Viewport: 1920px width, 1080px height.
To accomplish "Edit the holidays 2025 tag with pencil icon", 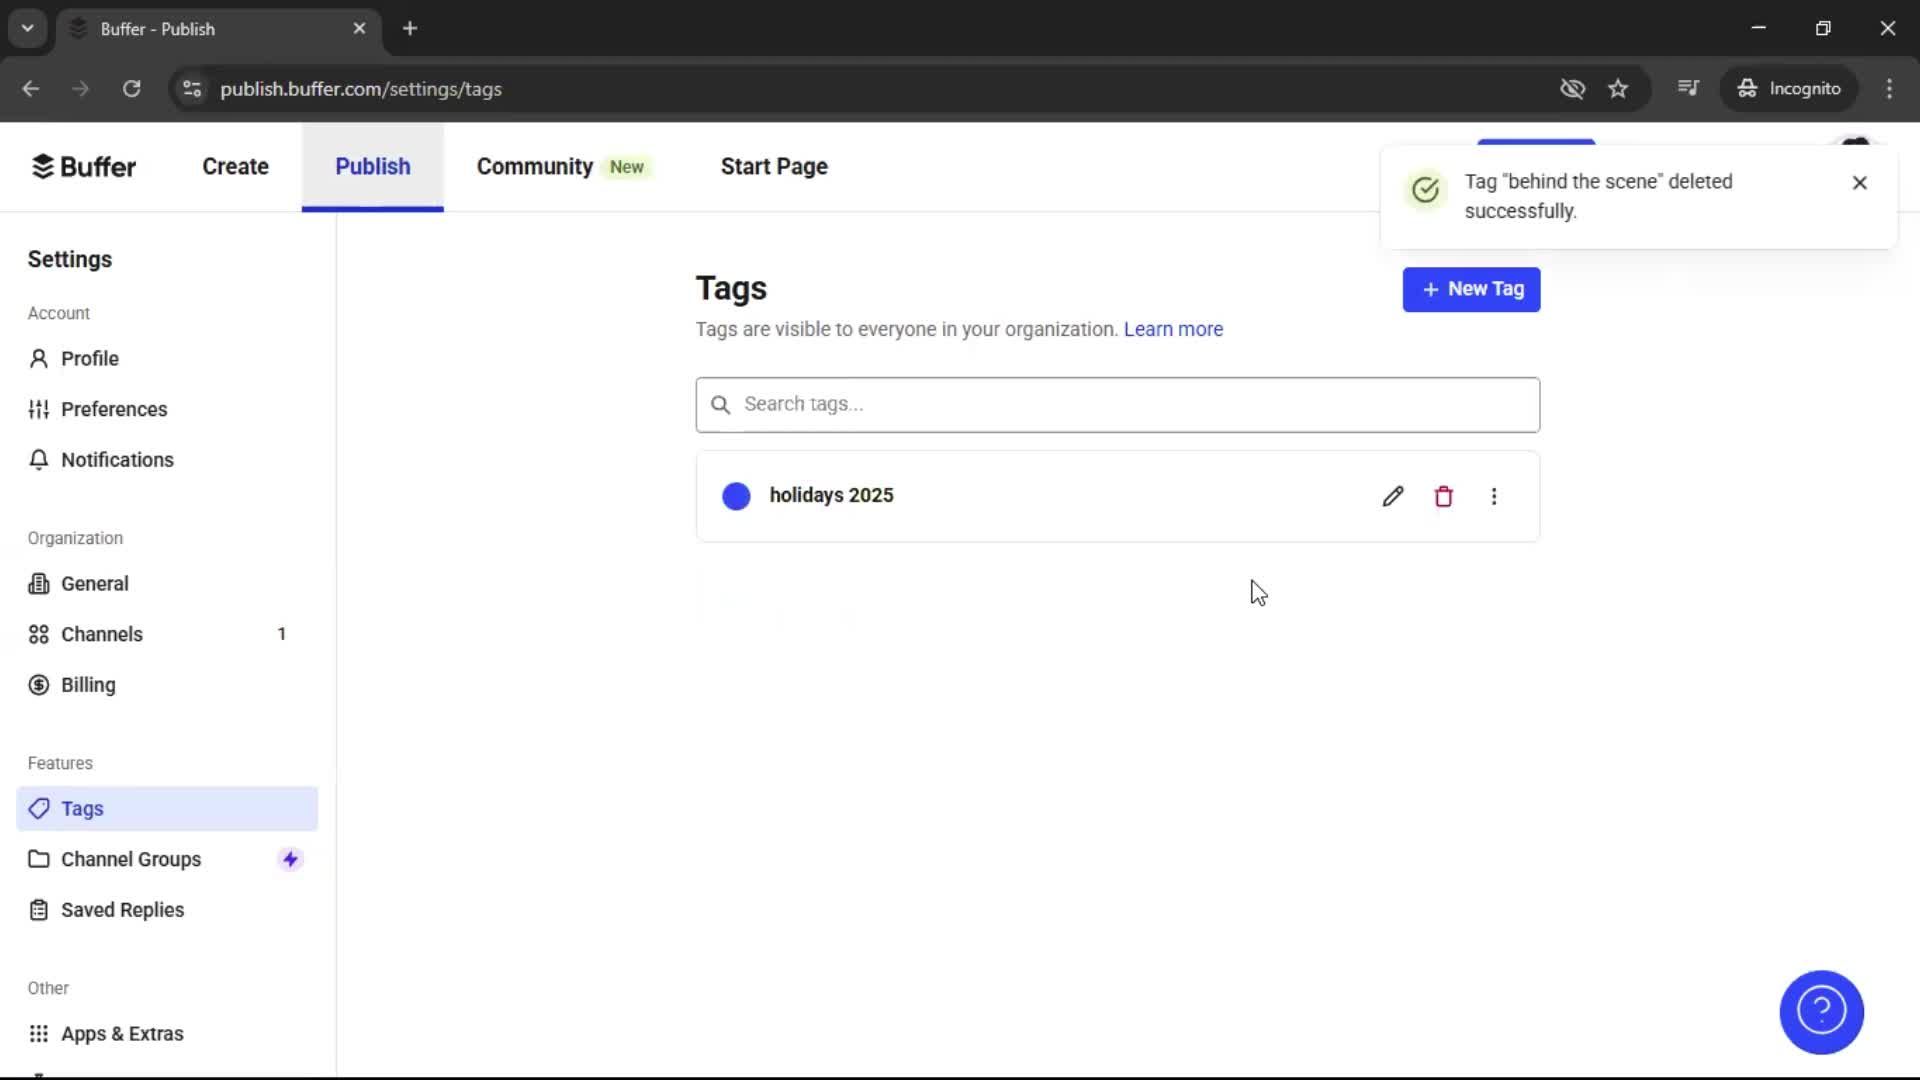I will coord(1392,495).
